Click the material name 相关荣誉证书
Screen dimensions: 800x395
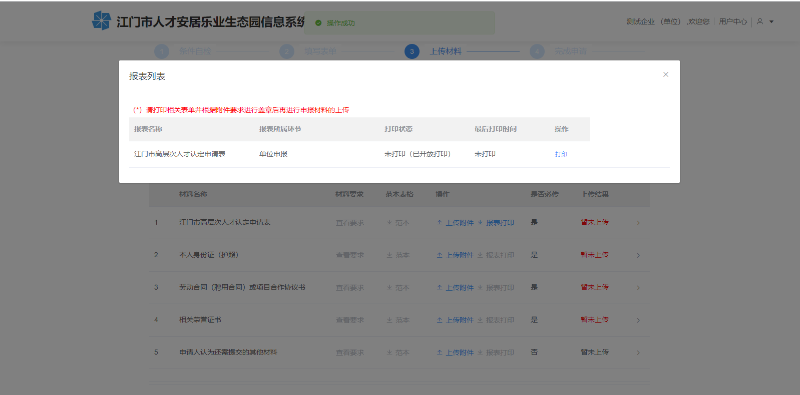[200, 320]
